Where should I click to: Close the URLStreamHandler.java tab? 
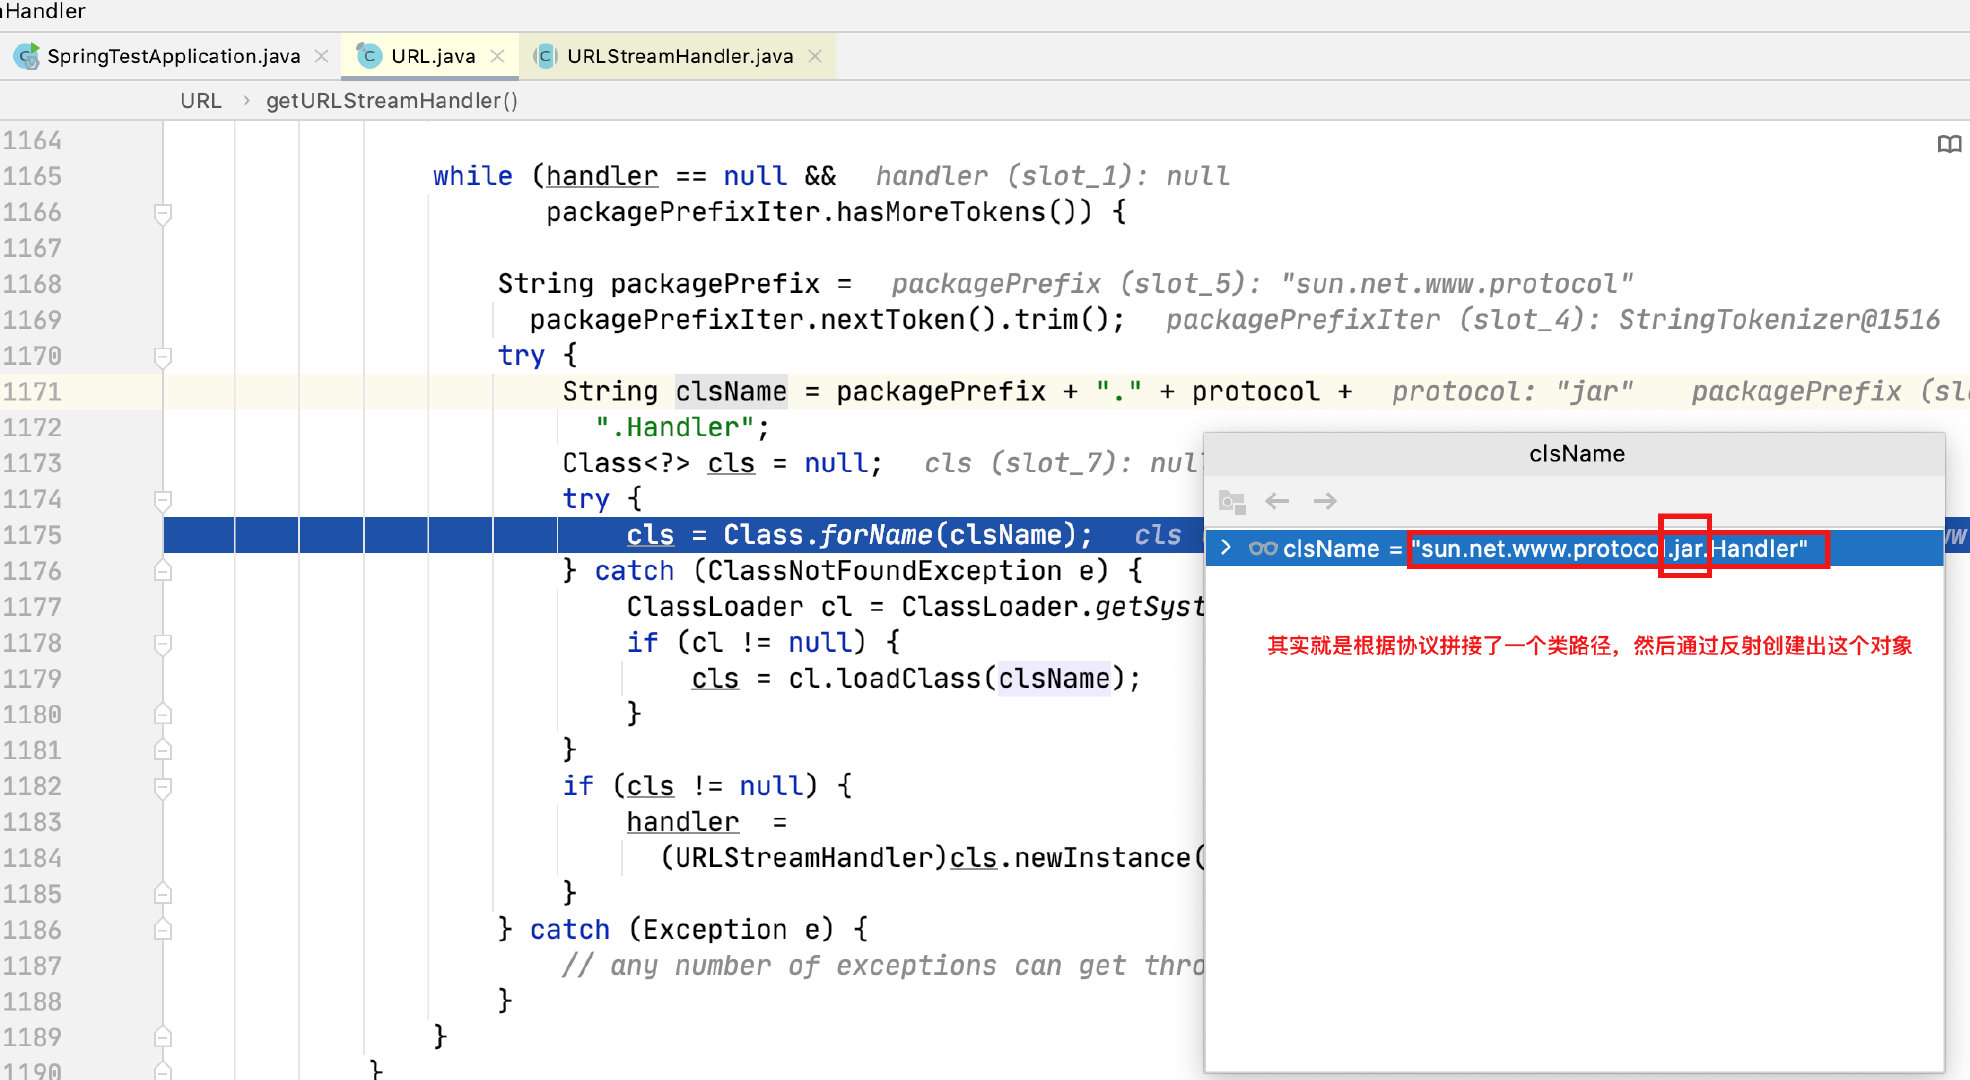click(x=815, y=56)
